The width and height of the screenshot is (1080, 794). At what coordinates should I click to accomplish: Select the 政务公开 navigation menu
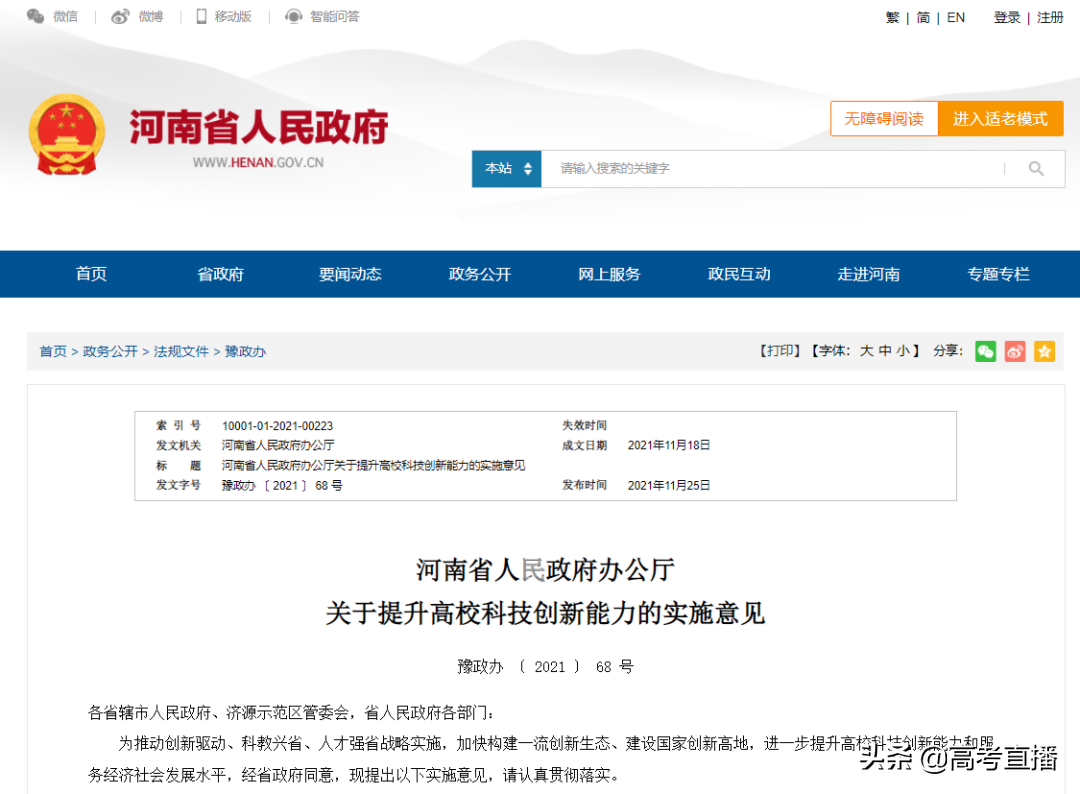tap(480, 274)
